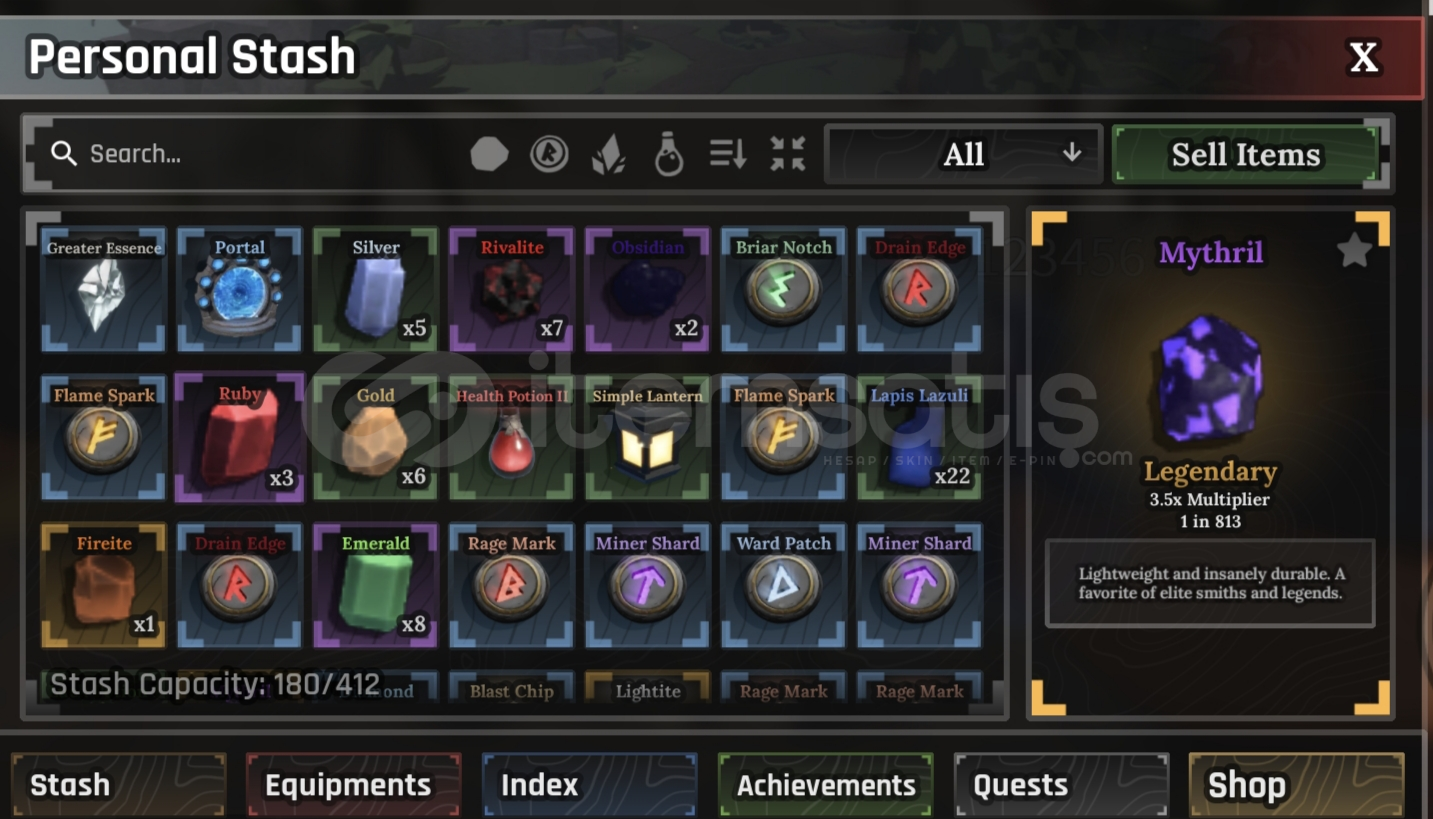
Task: Favorite Mythril with the star icon
Action: (x=1354, y=250)
